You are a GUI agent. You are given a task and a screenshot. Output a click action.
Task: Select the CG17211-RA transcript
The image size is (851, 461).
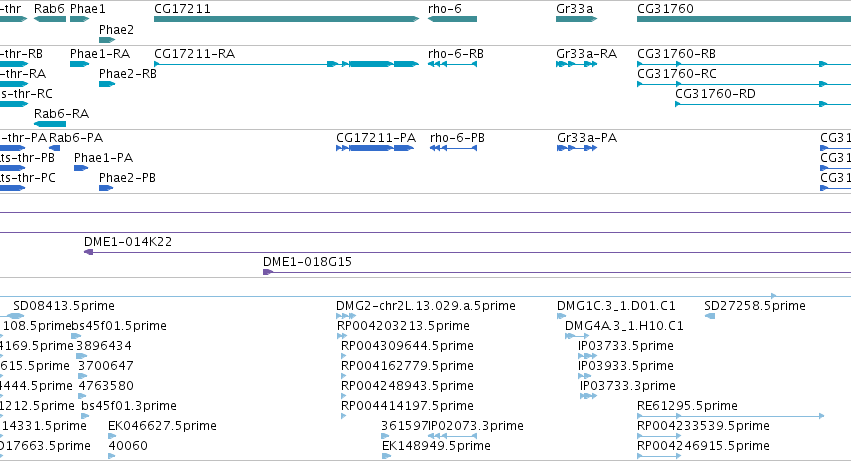(x=287, y=64)
